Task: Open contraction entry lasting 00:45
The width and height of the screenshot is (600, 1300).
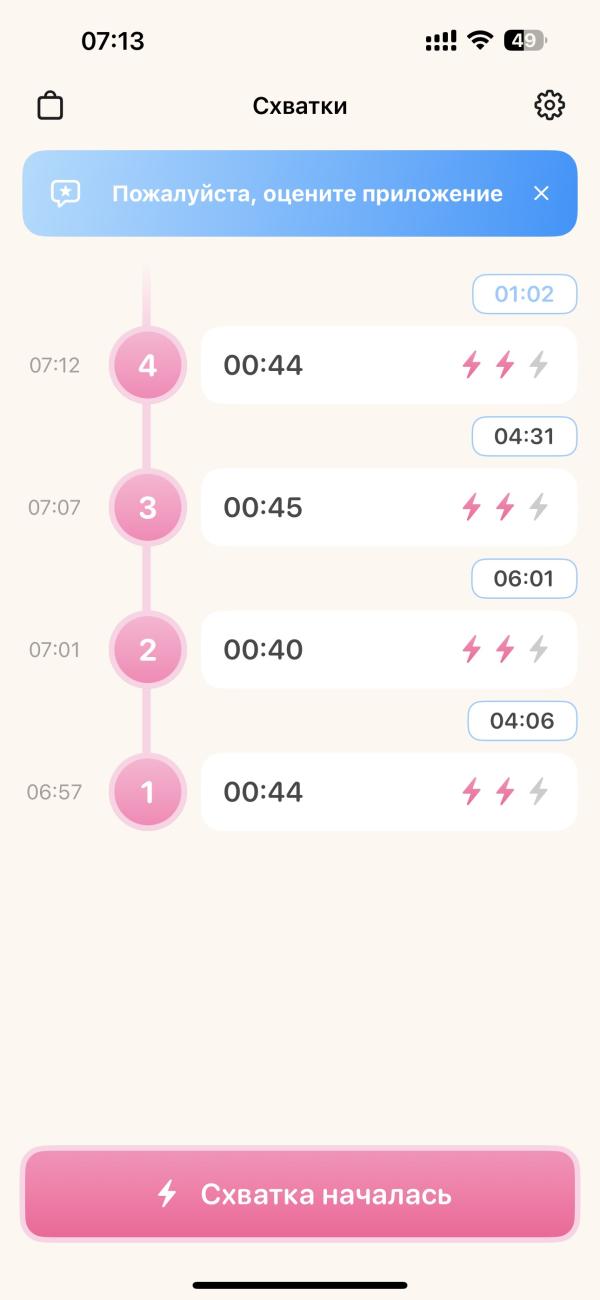Action: click(389, 507)
